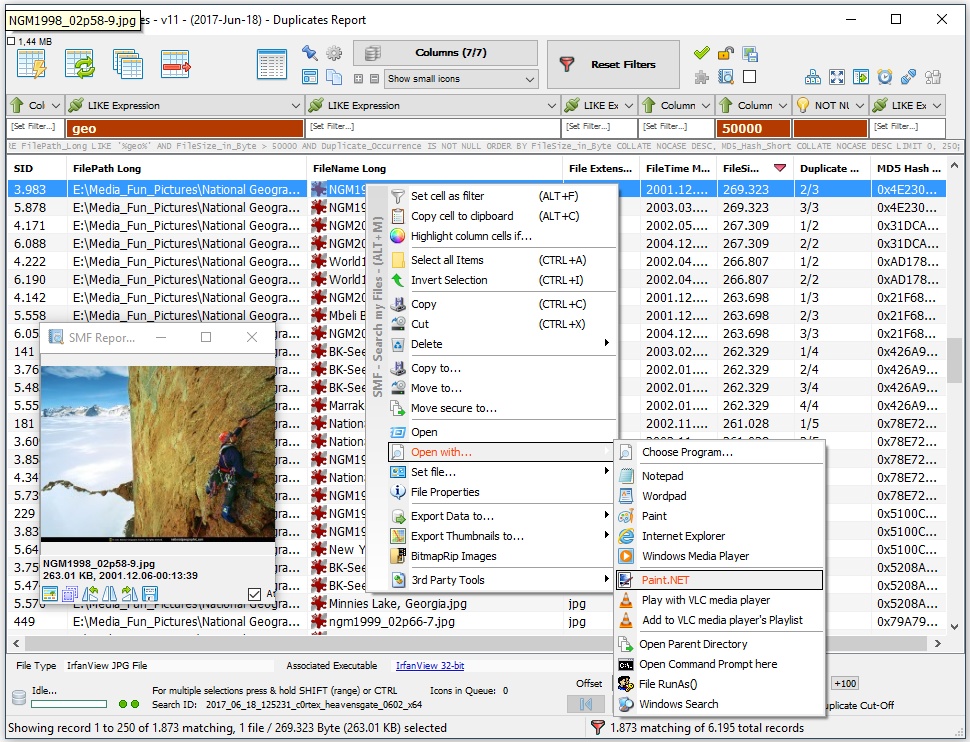Open the Delete submenu

502,344
